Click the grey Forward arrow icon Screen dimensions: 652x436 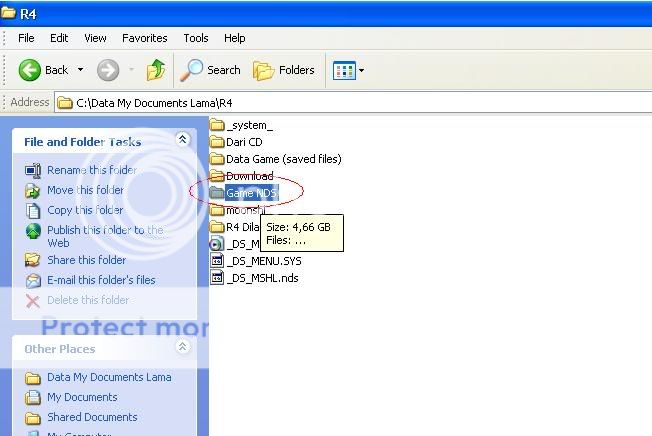coord(108,70)
